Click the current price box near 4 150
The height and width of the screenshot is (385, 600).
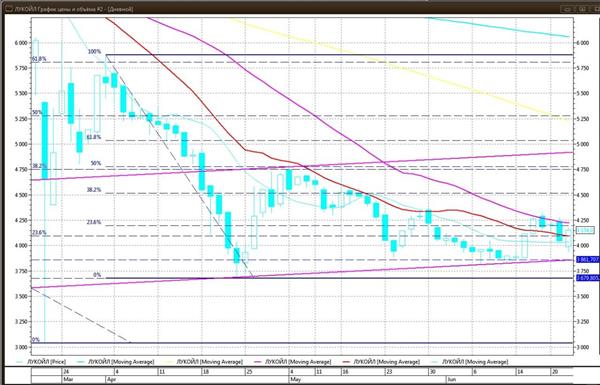pyautogui.click(x=585, y=230)
